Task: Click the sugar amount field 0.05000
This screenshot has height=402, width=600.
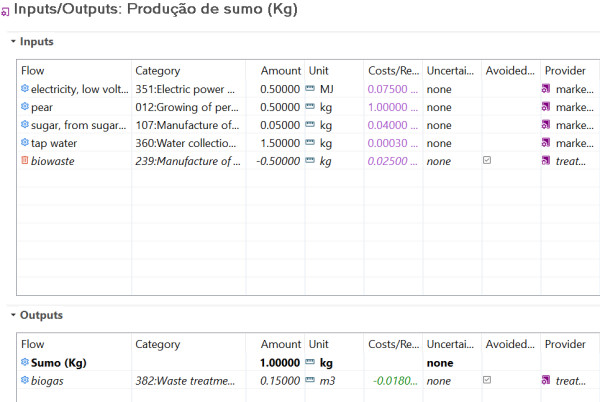Action: coord(280,125)
